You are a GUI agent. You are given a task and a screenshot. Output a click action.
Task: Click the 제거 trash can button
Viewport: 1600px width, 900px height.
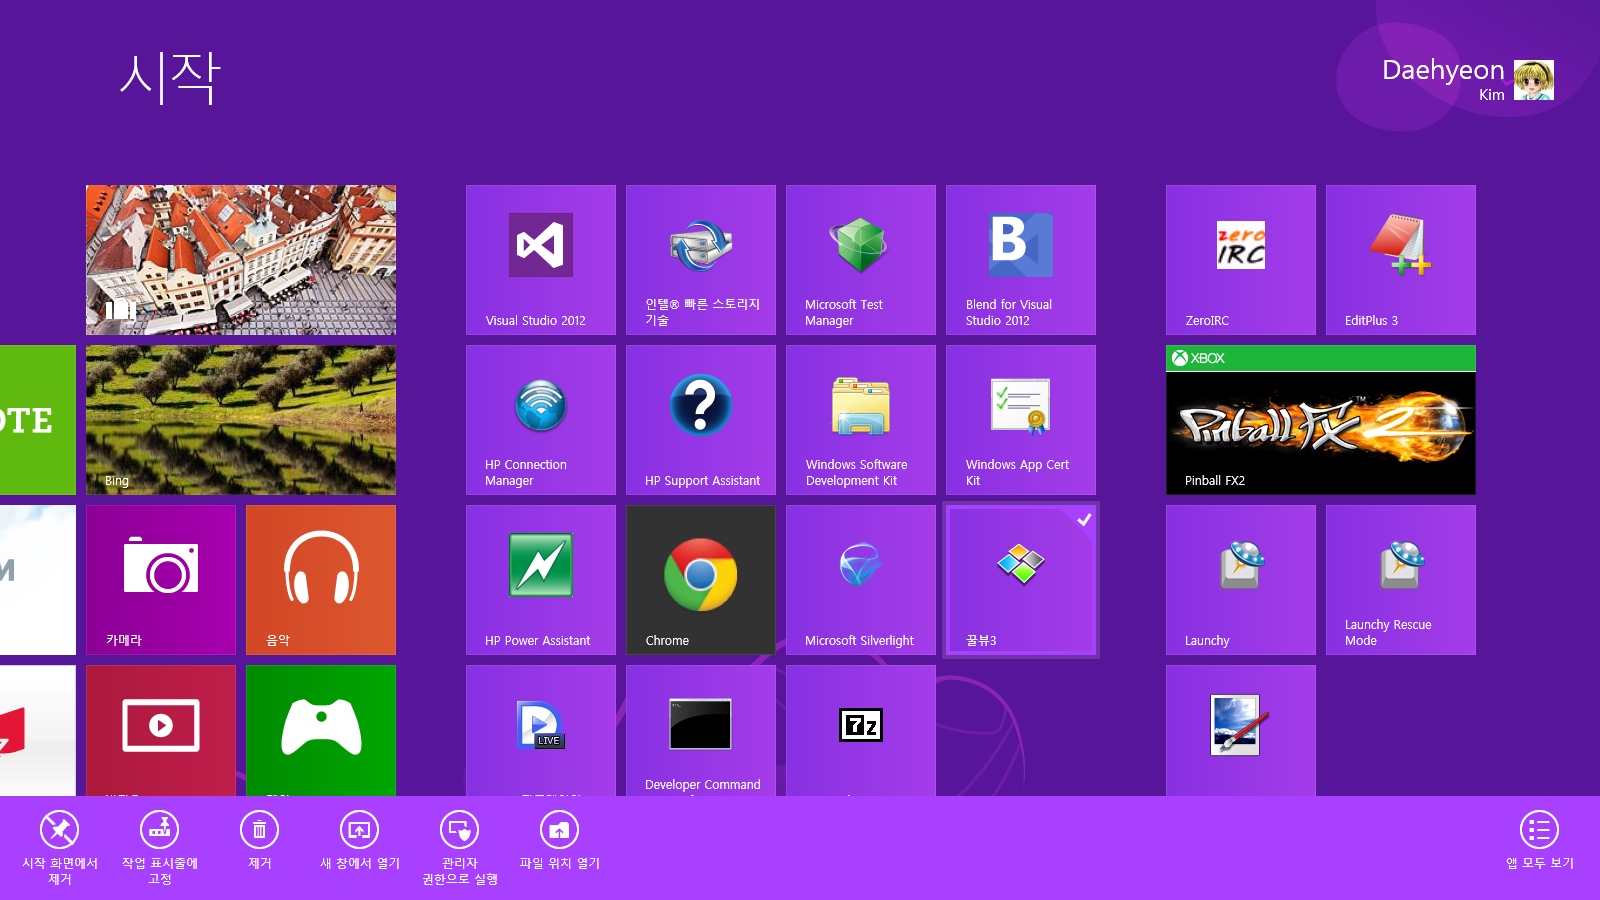pyautogui.click(x=260, y=840)
